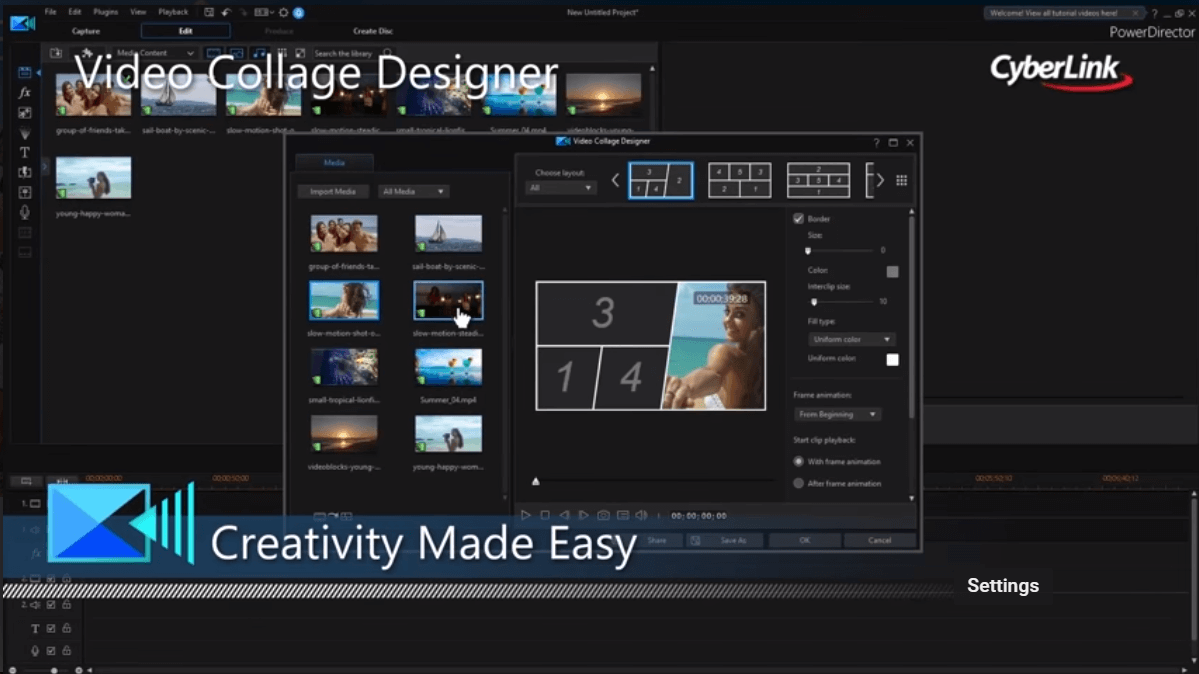Open the Media Content dropdown in library
Screen dimensions: 1199x674
[x=154, y=53]
